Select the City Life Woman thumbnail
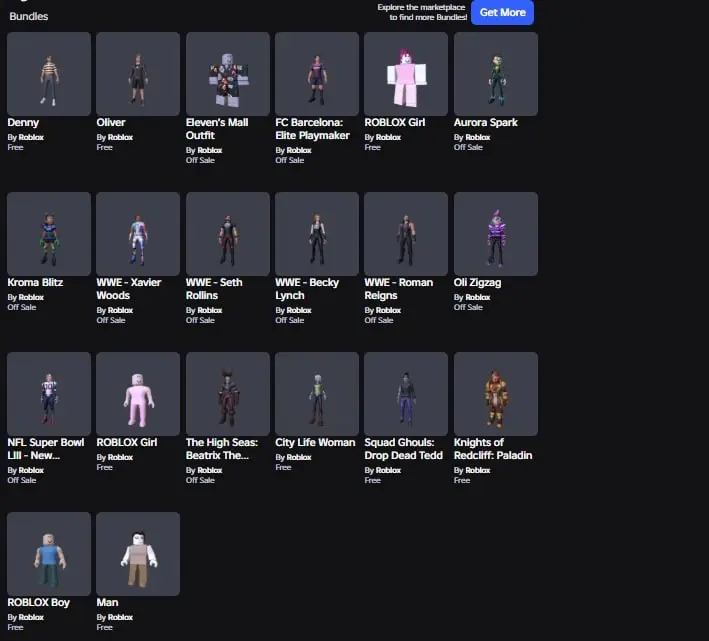 [x=317, y=394]
